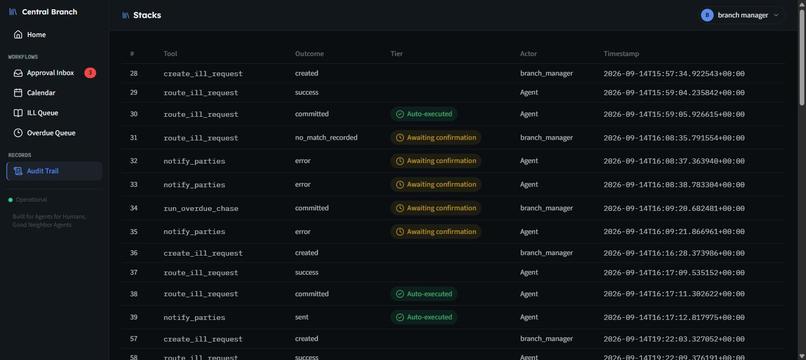This screenshot has height=360, width=806.
Task: Click the check icon in row 39 badge
Action: (x=399, y=317)
